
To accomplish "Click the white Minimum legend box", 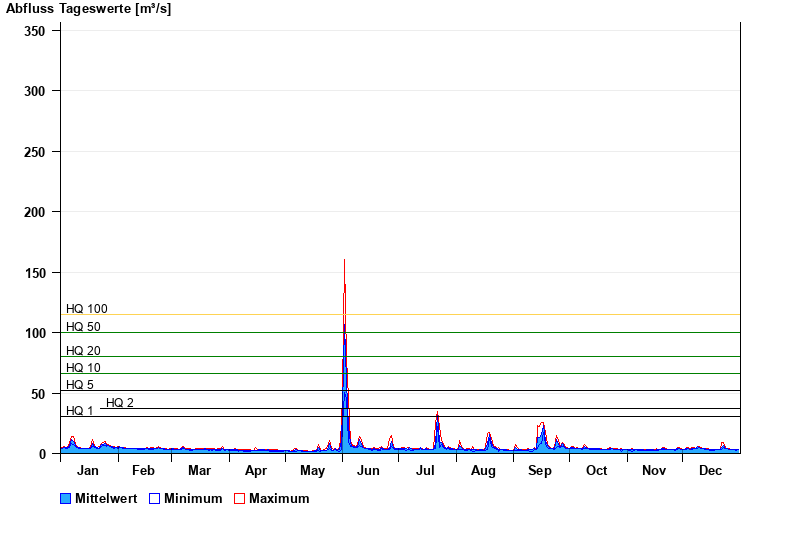I will [x=154, y=499].
